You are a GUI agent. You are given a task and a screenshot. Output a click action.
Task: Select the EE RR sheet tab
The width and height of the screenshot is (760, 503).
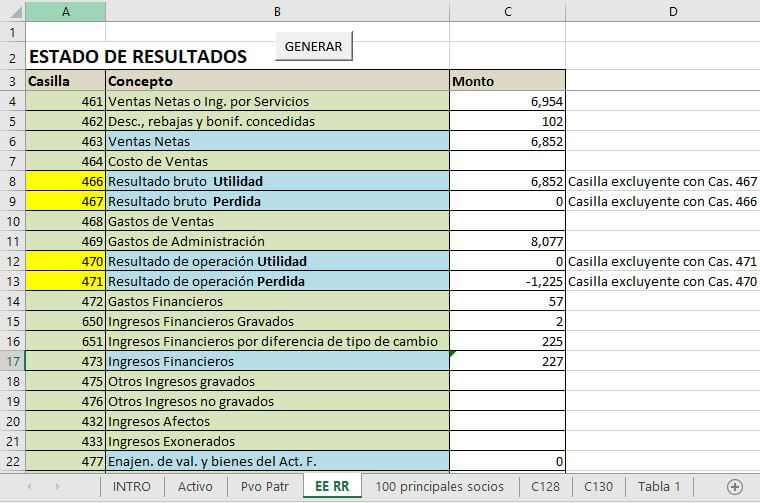332,487
